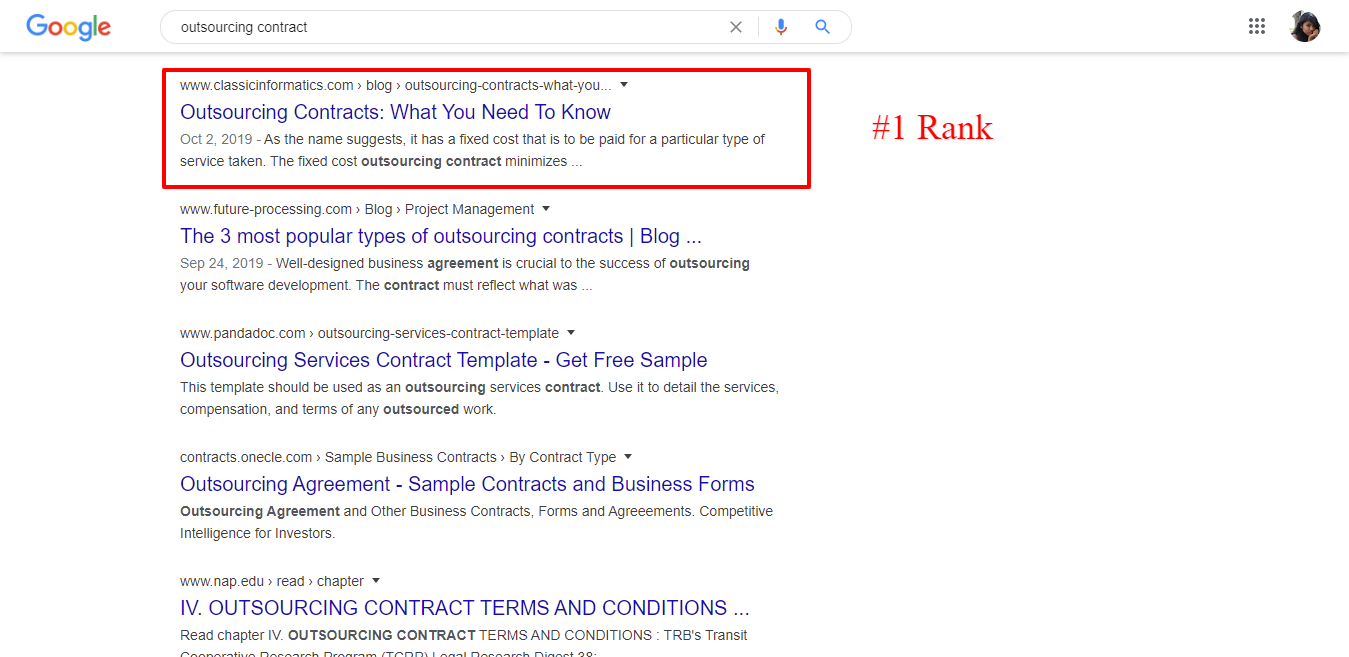Start voice search with the microphone icon

click(x=781, y=27)
